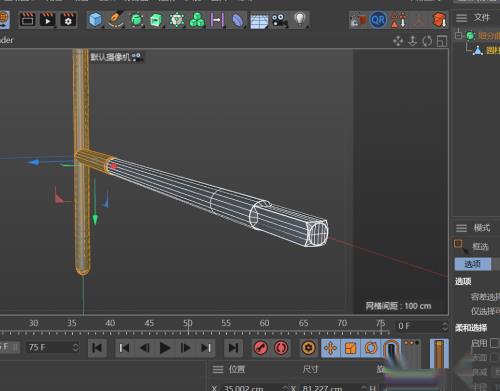Open the 文件 menu in Object Manager
500x391 pixels.
coord(482,17)
